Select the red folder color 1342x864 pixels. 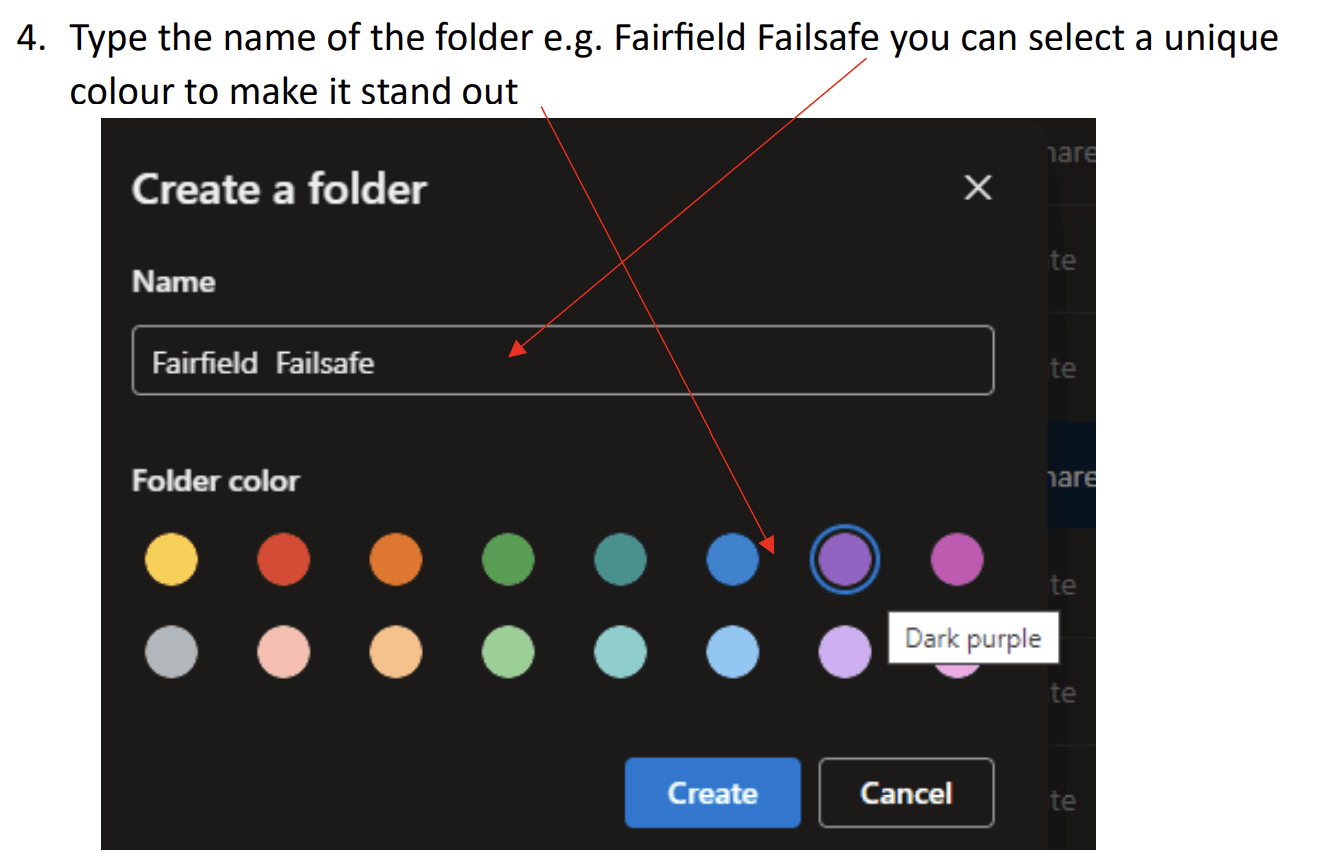(x=284, y=558)
